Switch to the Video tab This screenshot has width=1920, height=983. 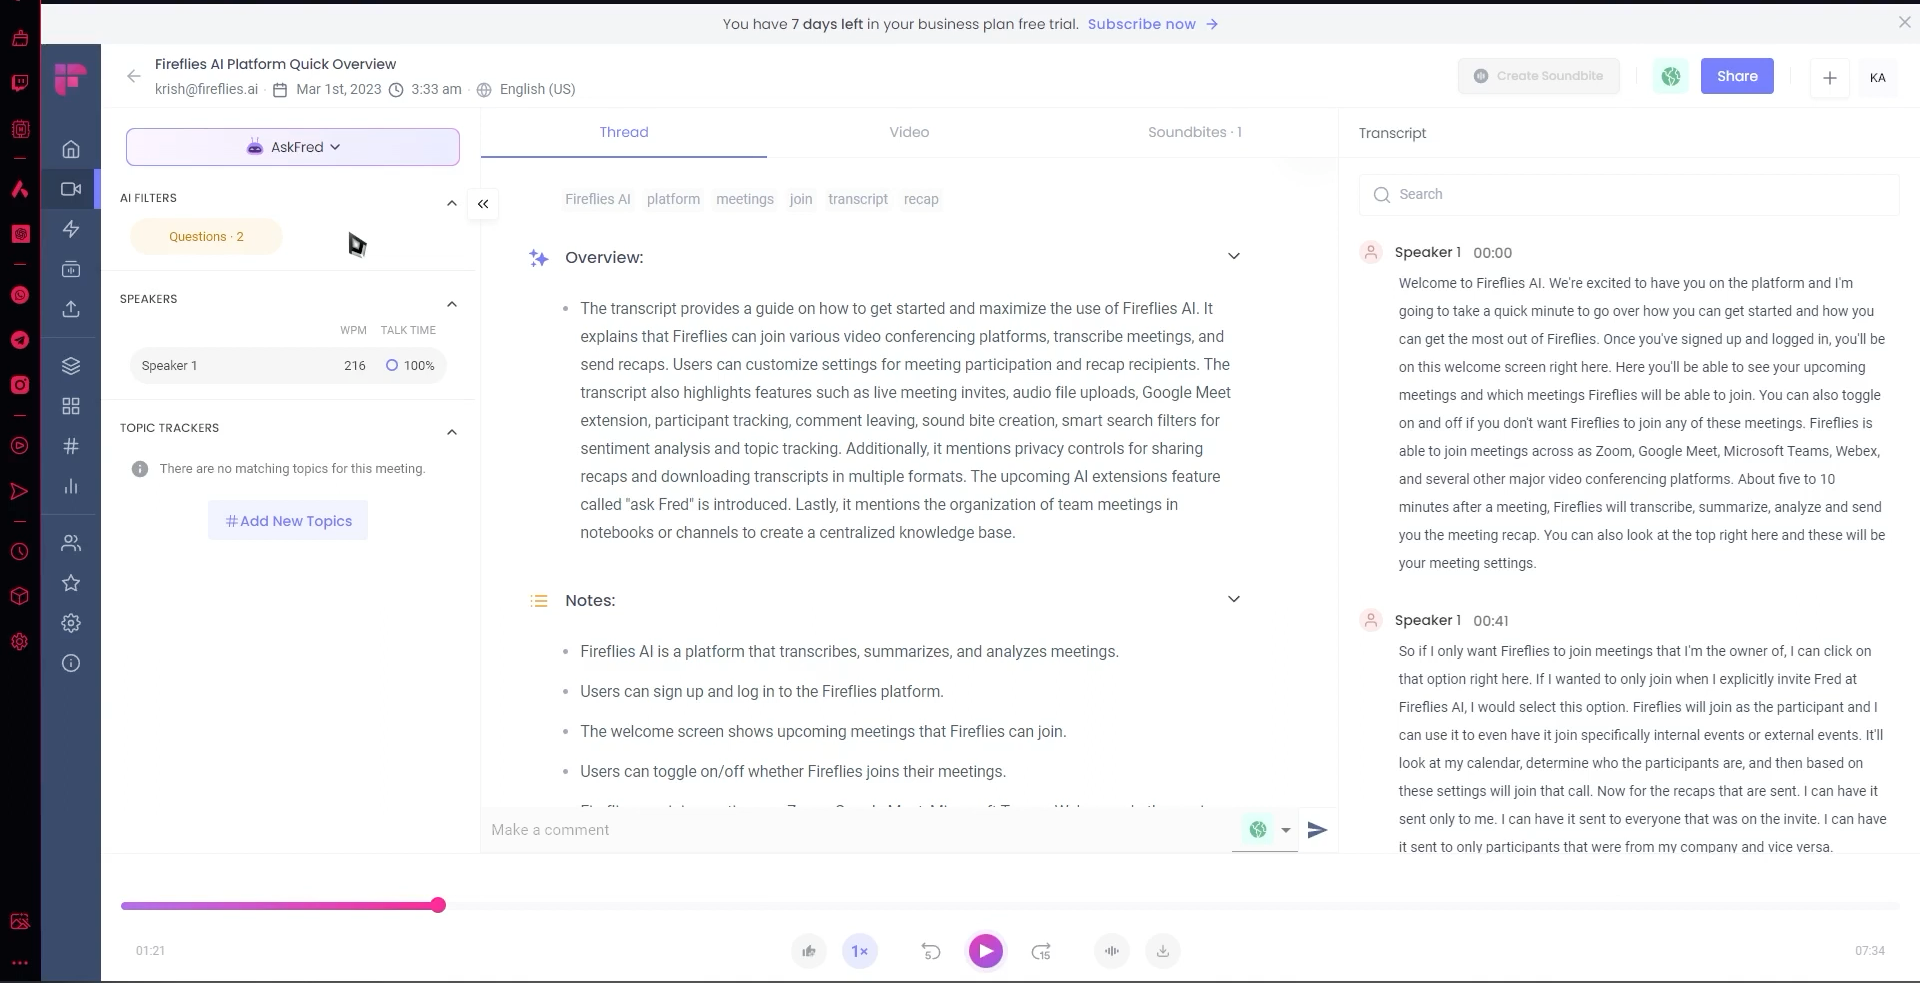909,132
